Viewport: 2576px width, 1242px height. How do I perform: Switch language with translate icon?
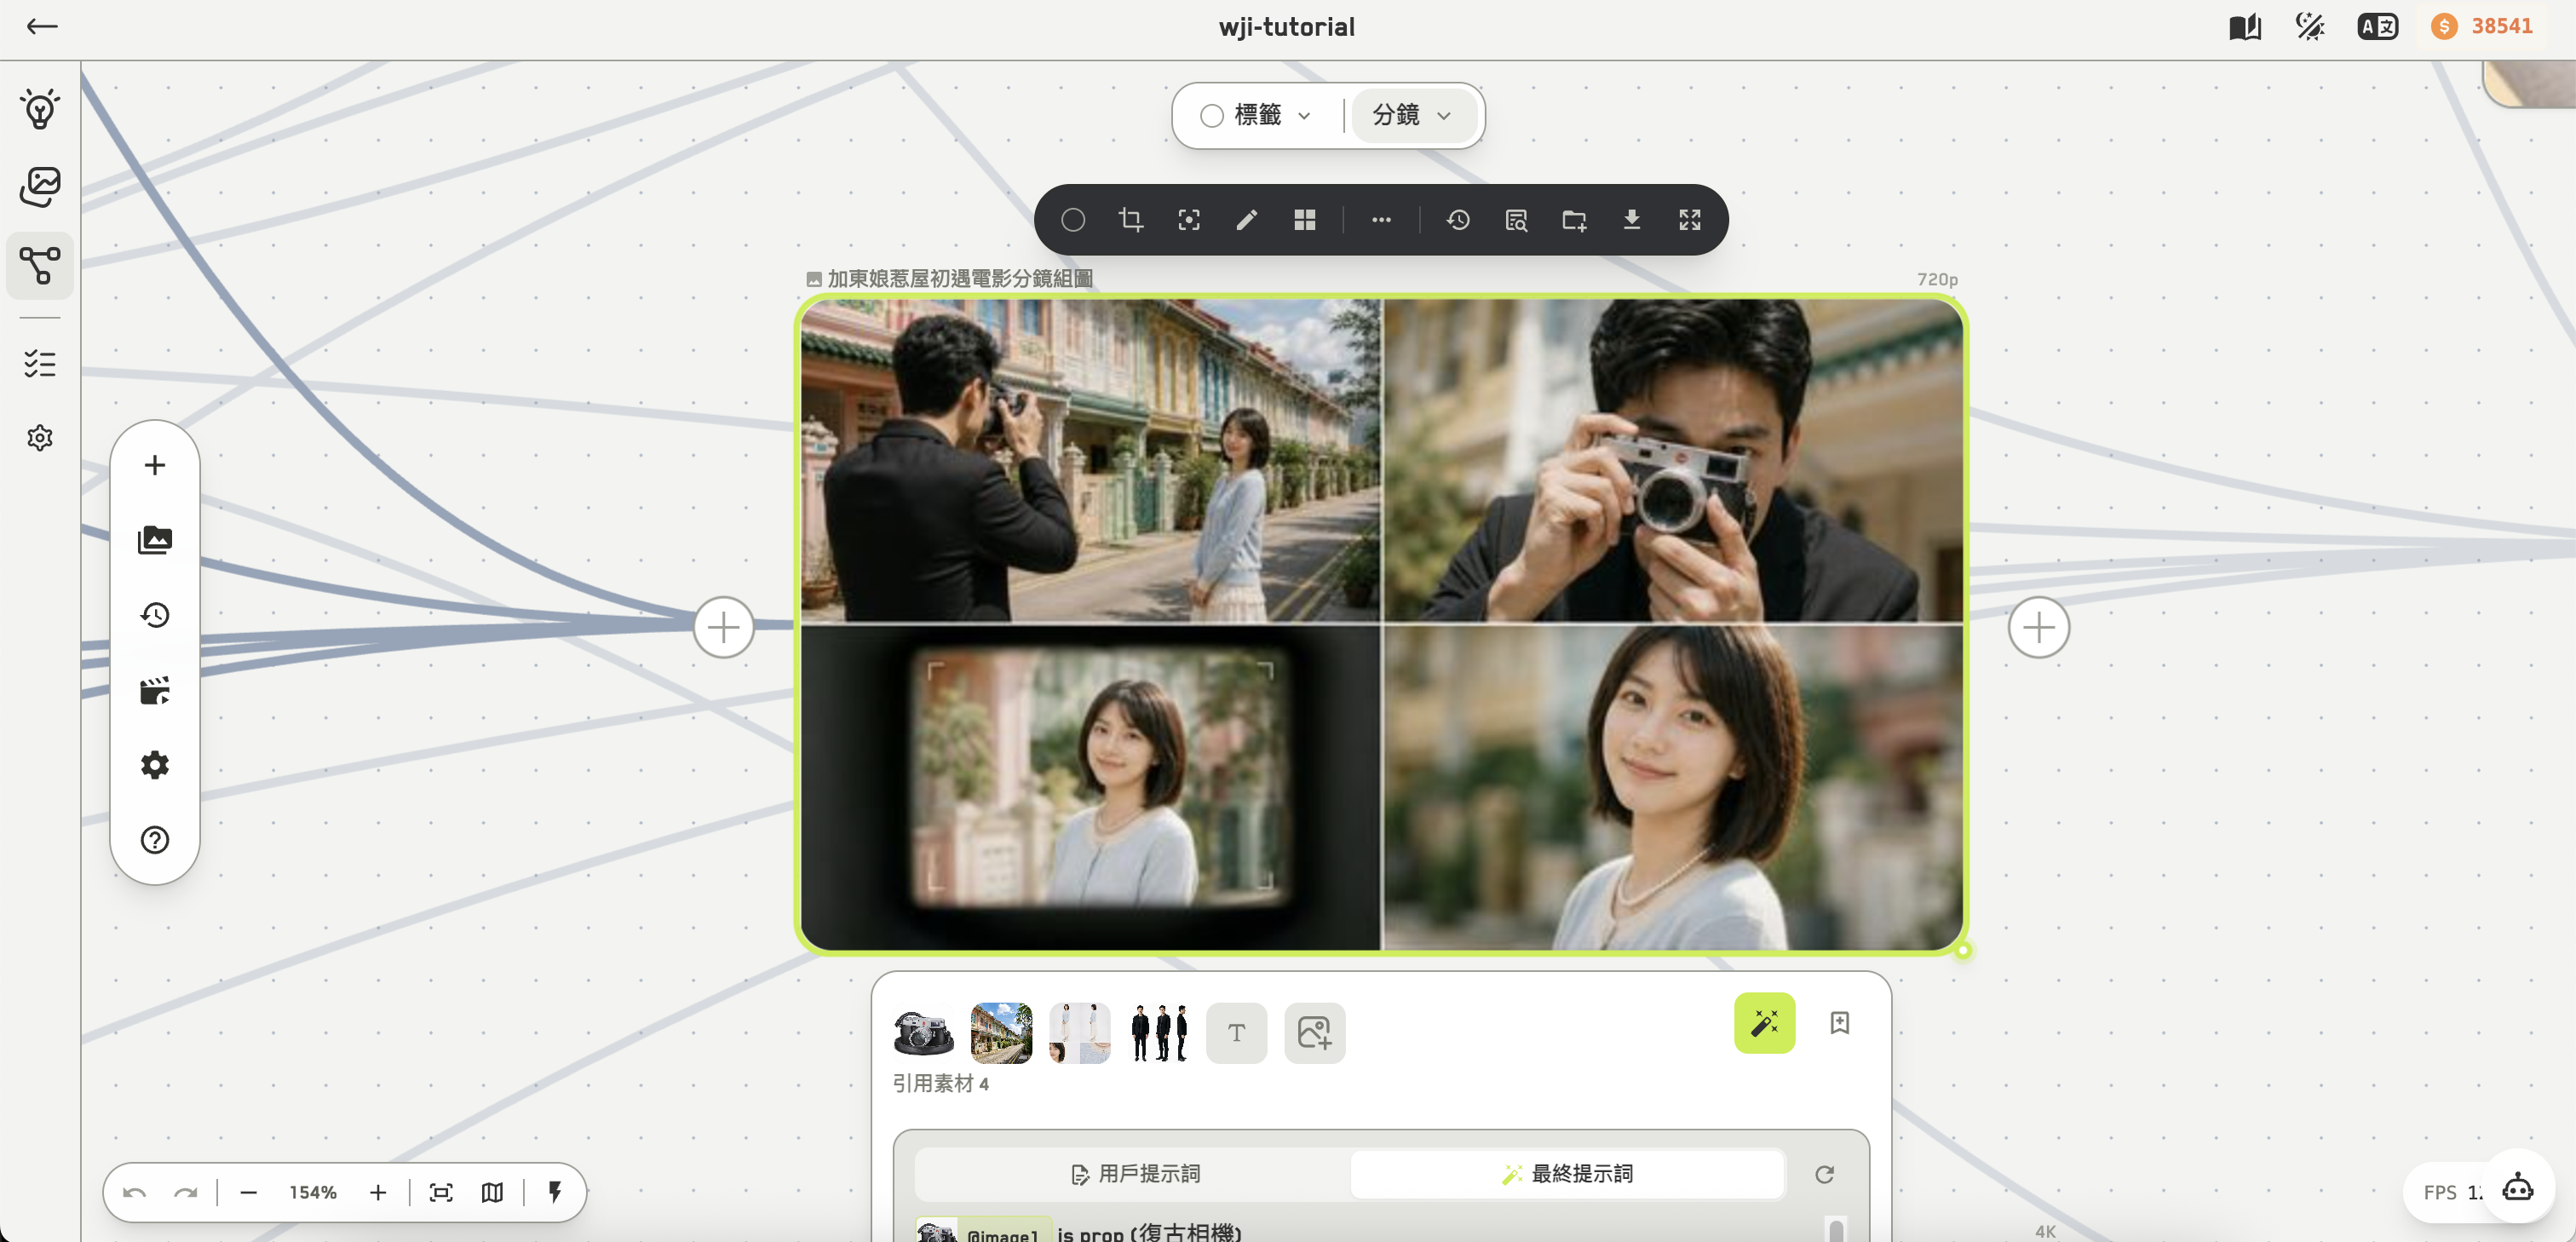[2377, 27]
